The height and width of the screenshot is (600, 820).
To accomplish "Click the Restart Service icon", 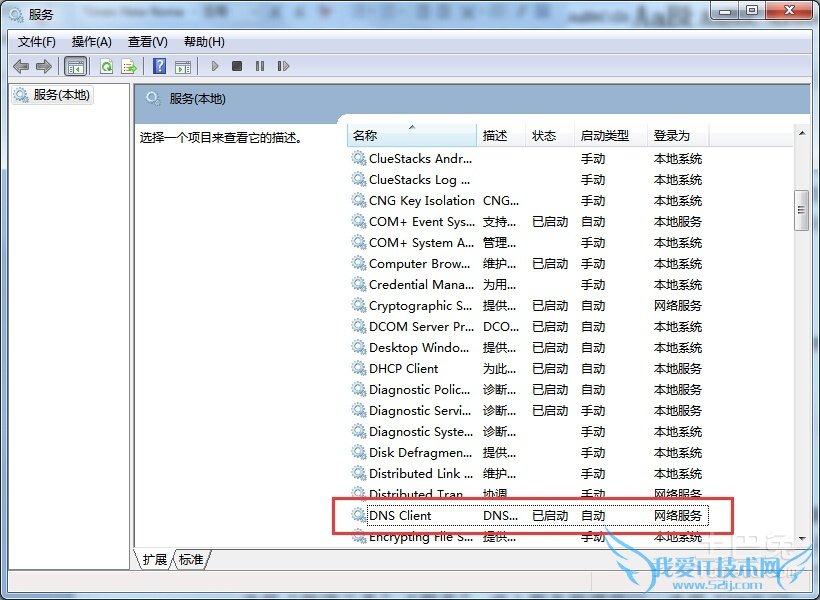I will click(x=283, y=66).
